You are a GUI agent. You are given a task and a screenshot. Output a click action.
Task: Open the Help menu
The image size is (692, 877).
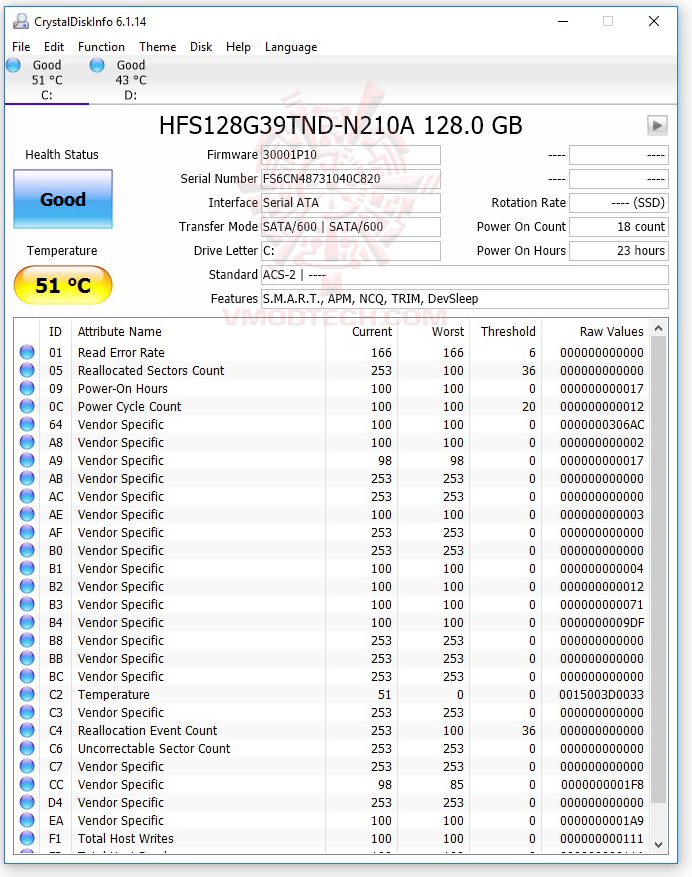(238, 47)
